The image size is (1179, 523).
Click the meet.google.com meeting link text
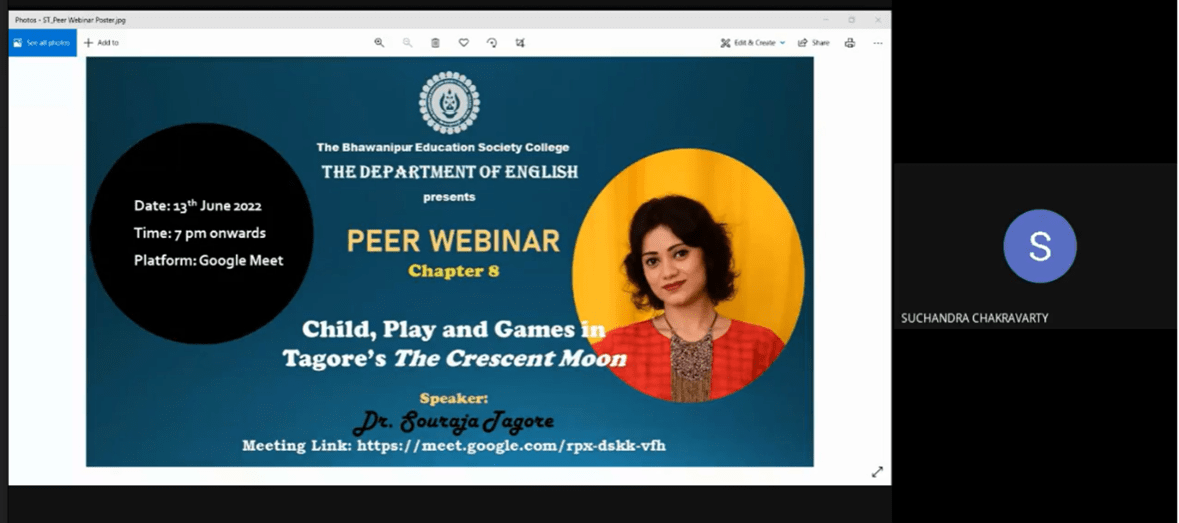point(510,446)
